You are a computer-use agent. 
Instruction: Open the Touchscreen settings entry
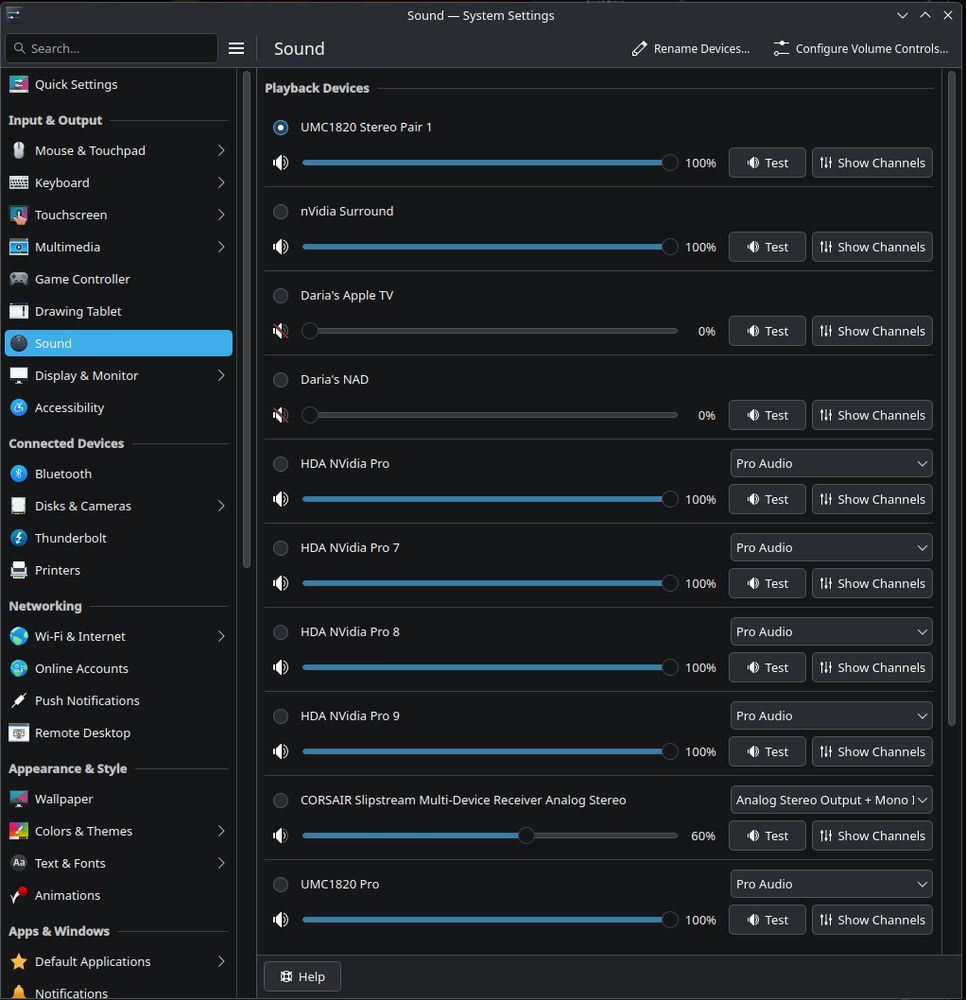click(119, 215)
